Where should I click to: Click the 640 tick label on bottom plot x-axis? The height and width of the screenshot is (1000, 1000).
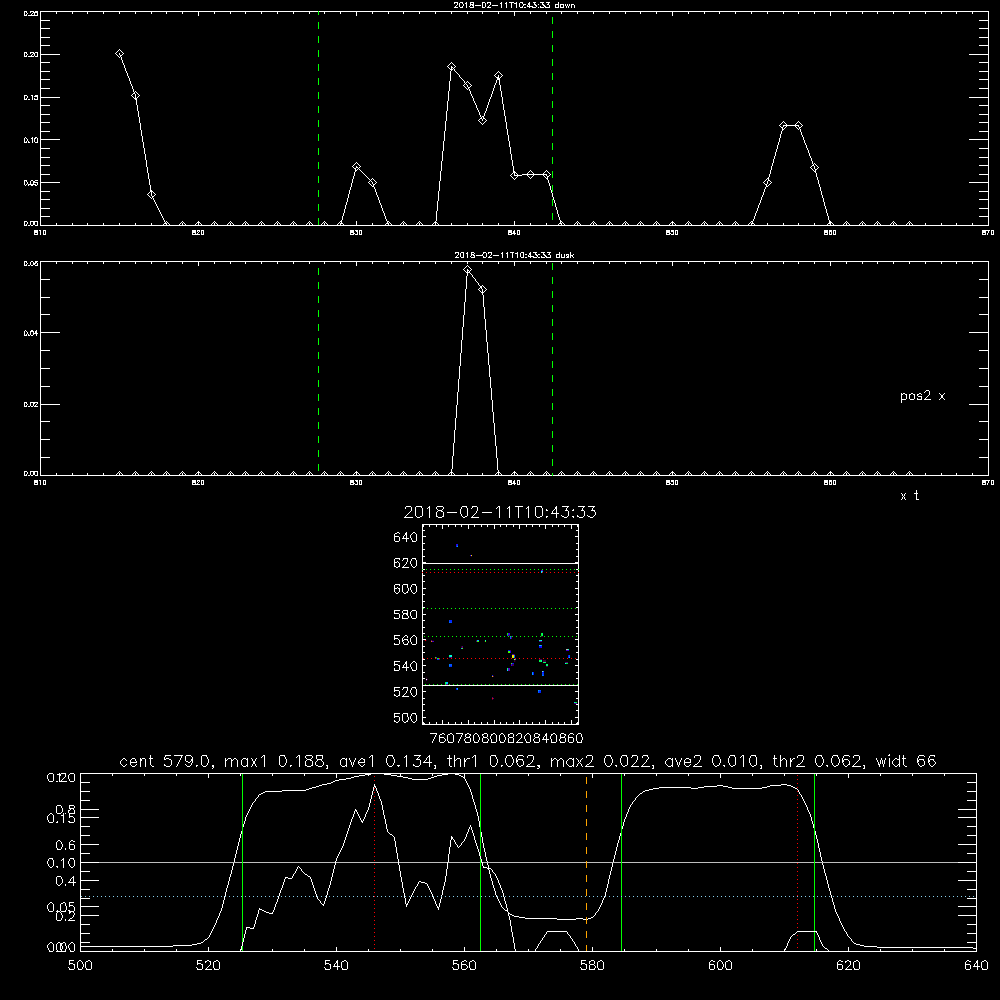point(976,966)
